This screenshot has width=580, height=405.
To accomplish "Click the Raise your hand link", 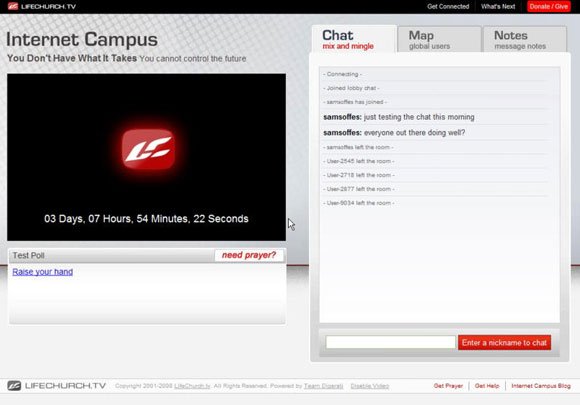I will (x=43, y=272).
